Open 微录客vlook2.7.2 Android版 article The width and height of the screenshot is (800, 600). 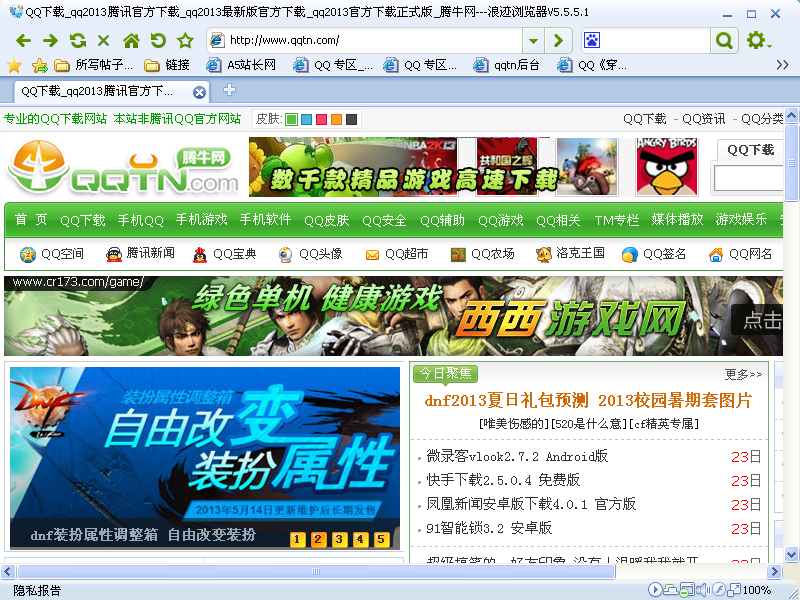pyautogui.click(x=517, y=456)
